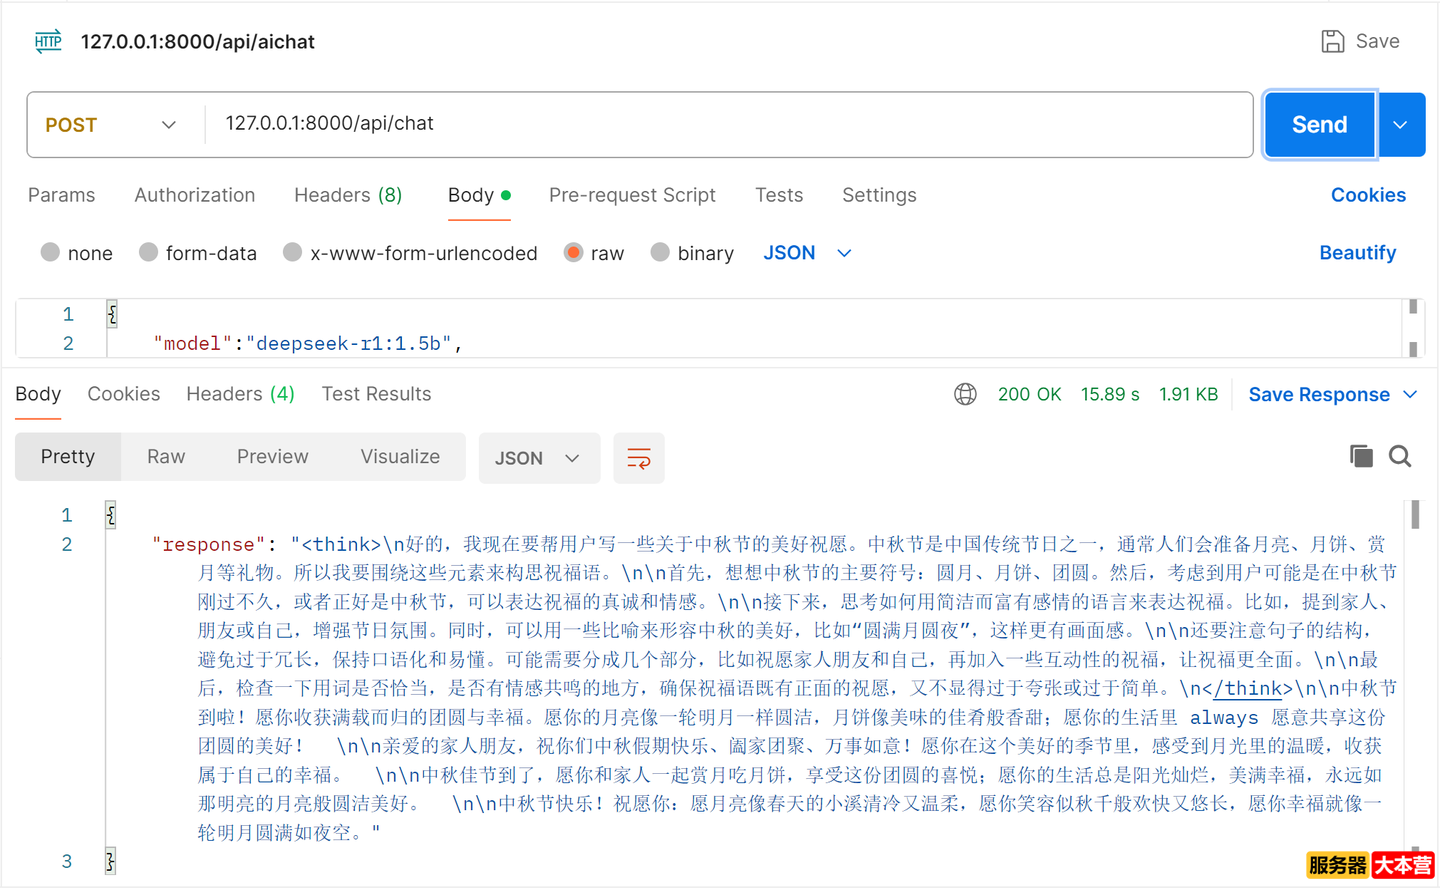Open the Raw view of the response

pos(165,456)
